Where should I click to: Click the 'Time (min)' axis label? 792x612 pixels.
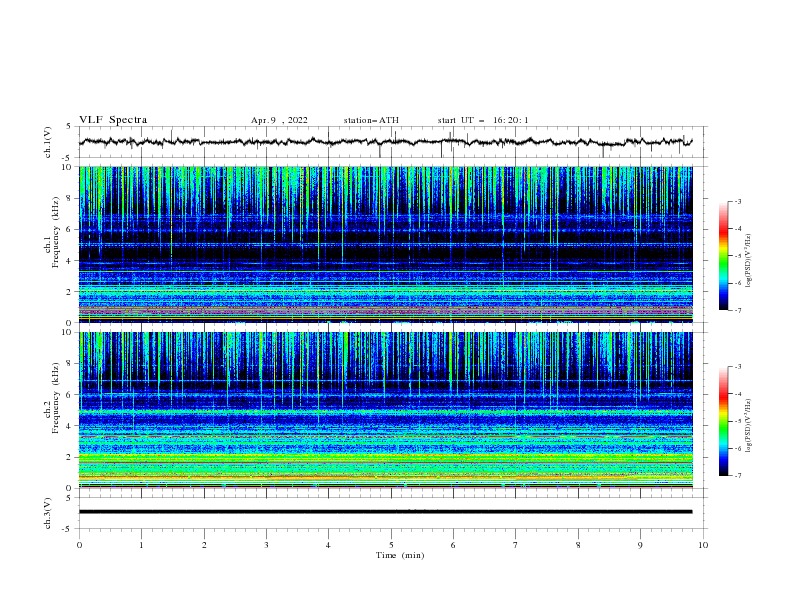400,555
